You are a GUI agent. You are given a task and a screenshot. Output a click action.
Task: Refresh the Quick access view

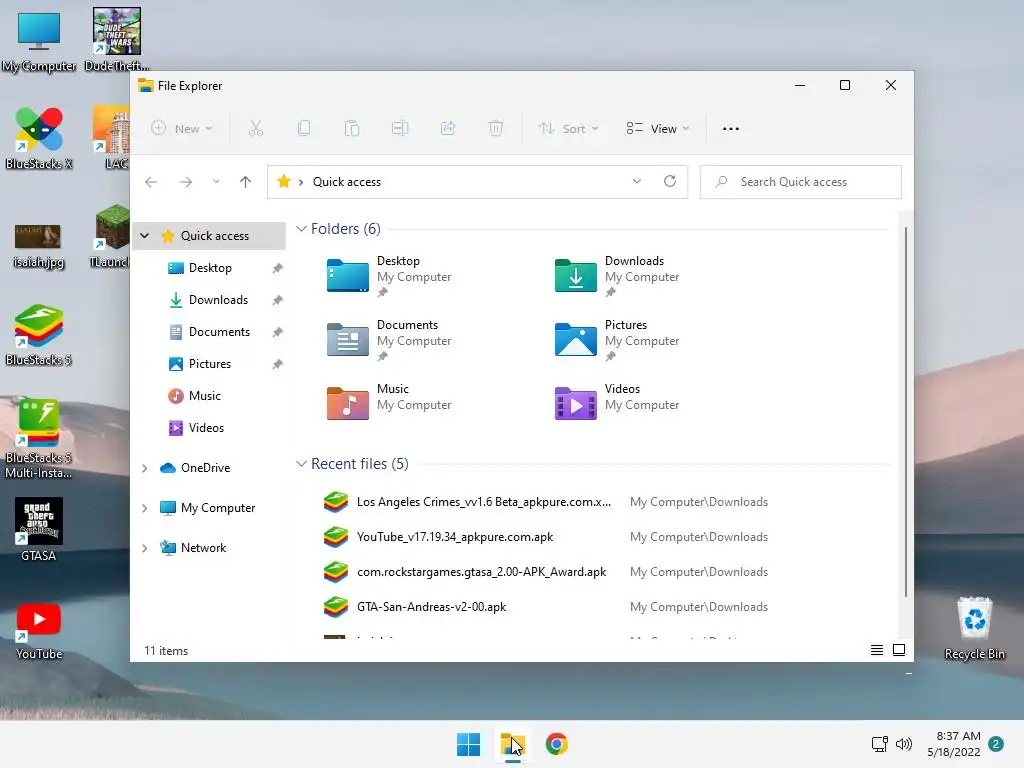670,182
